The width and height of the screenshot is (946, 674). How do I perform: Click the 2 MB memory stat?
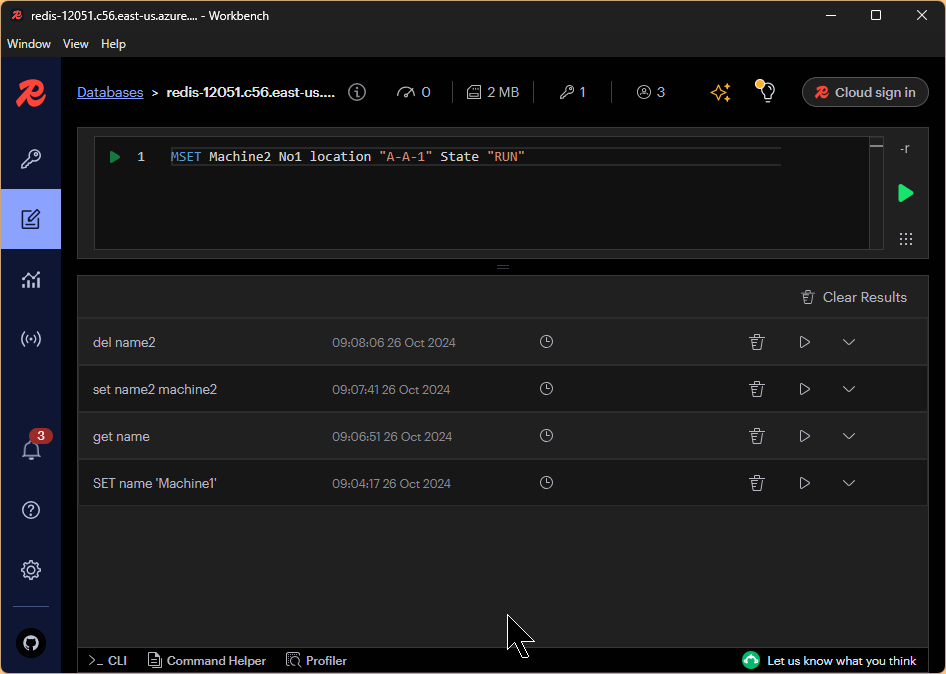[493, 92]
